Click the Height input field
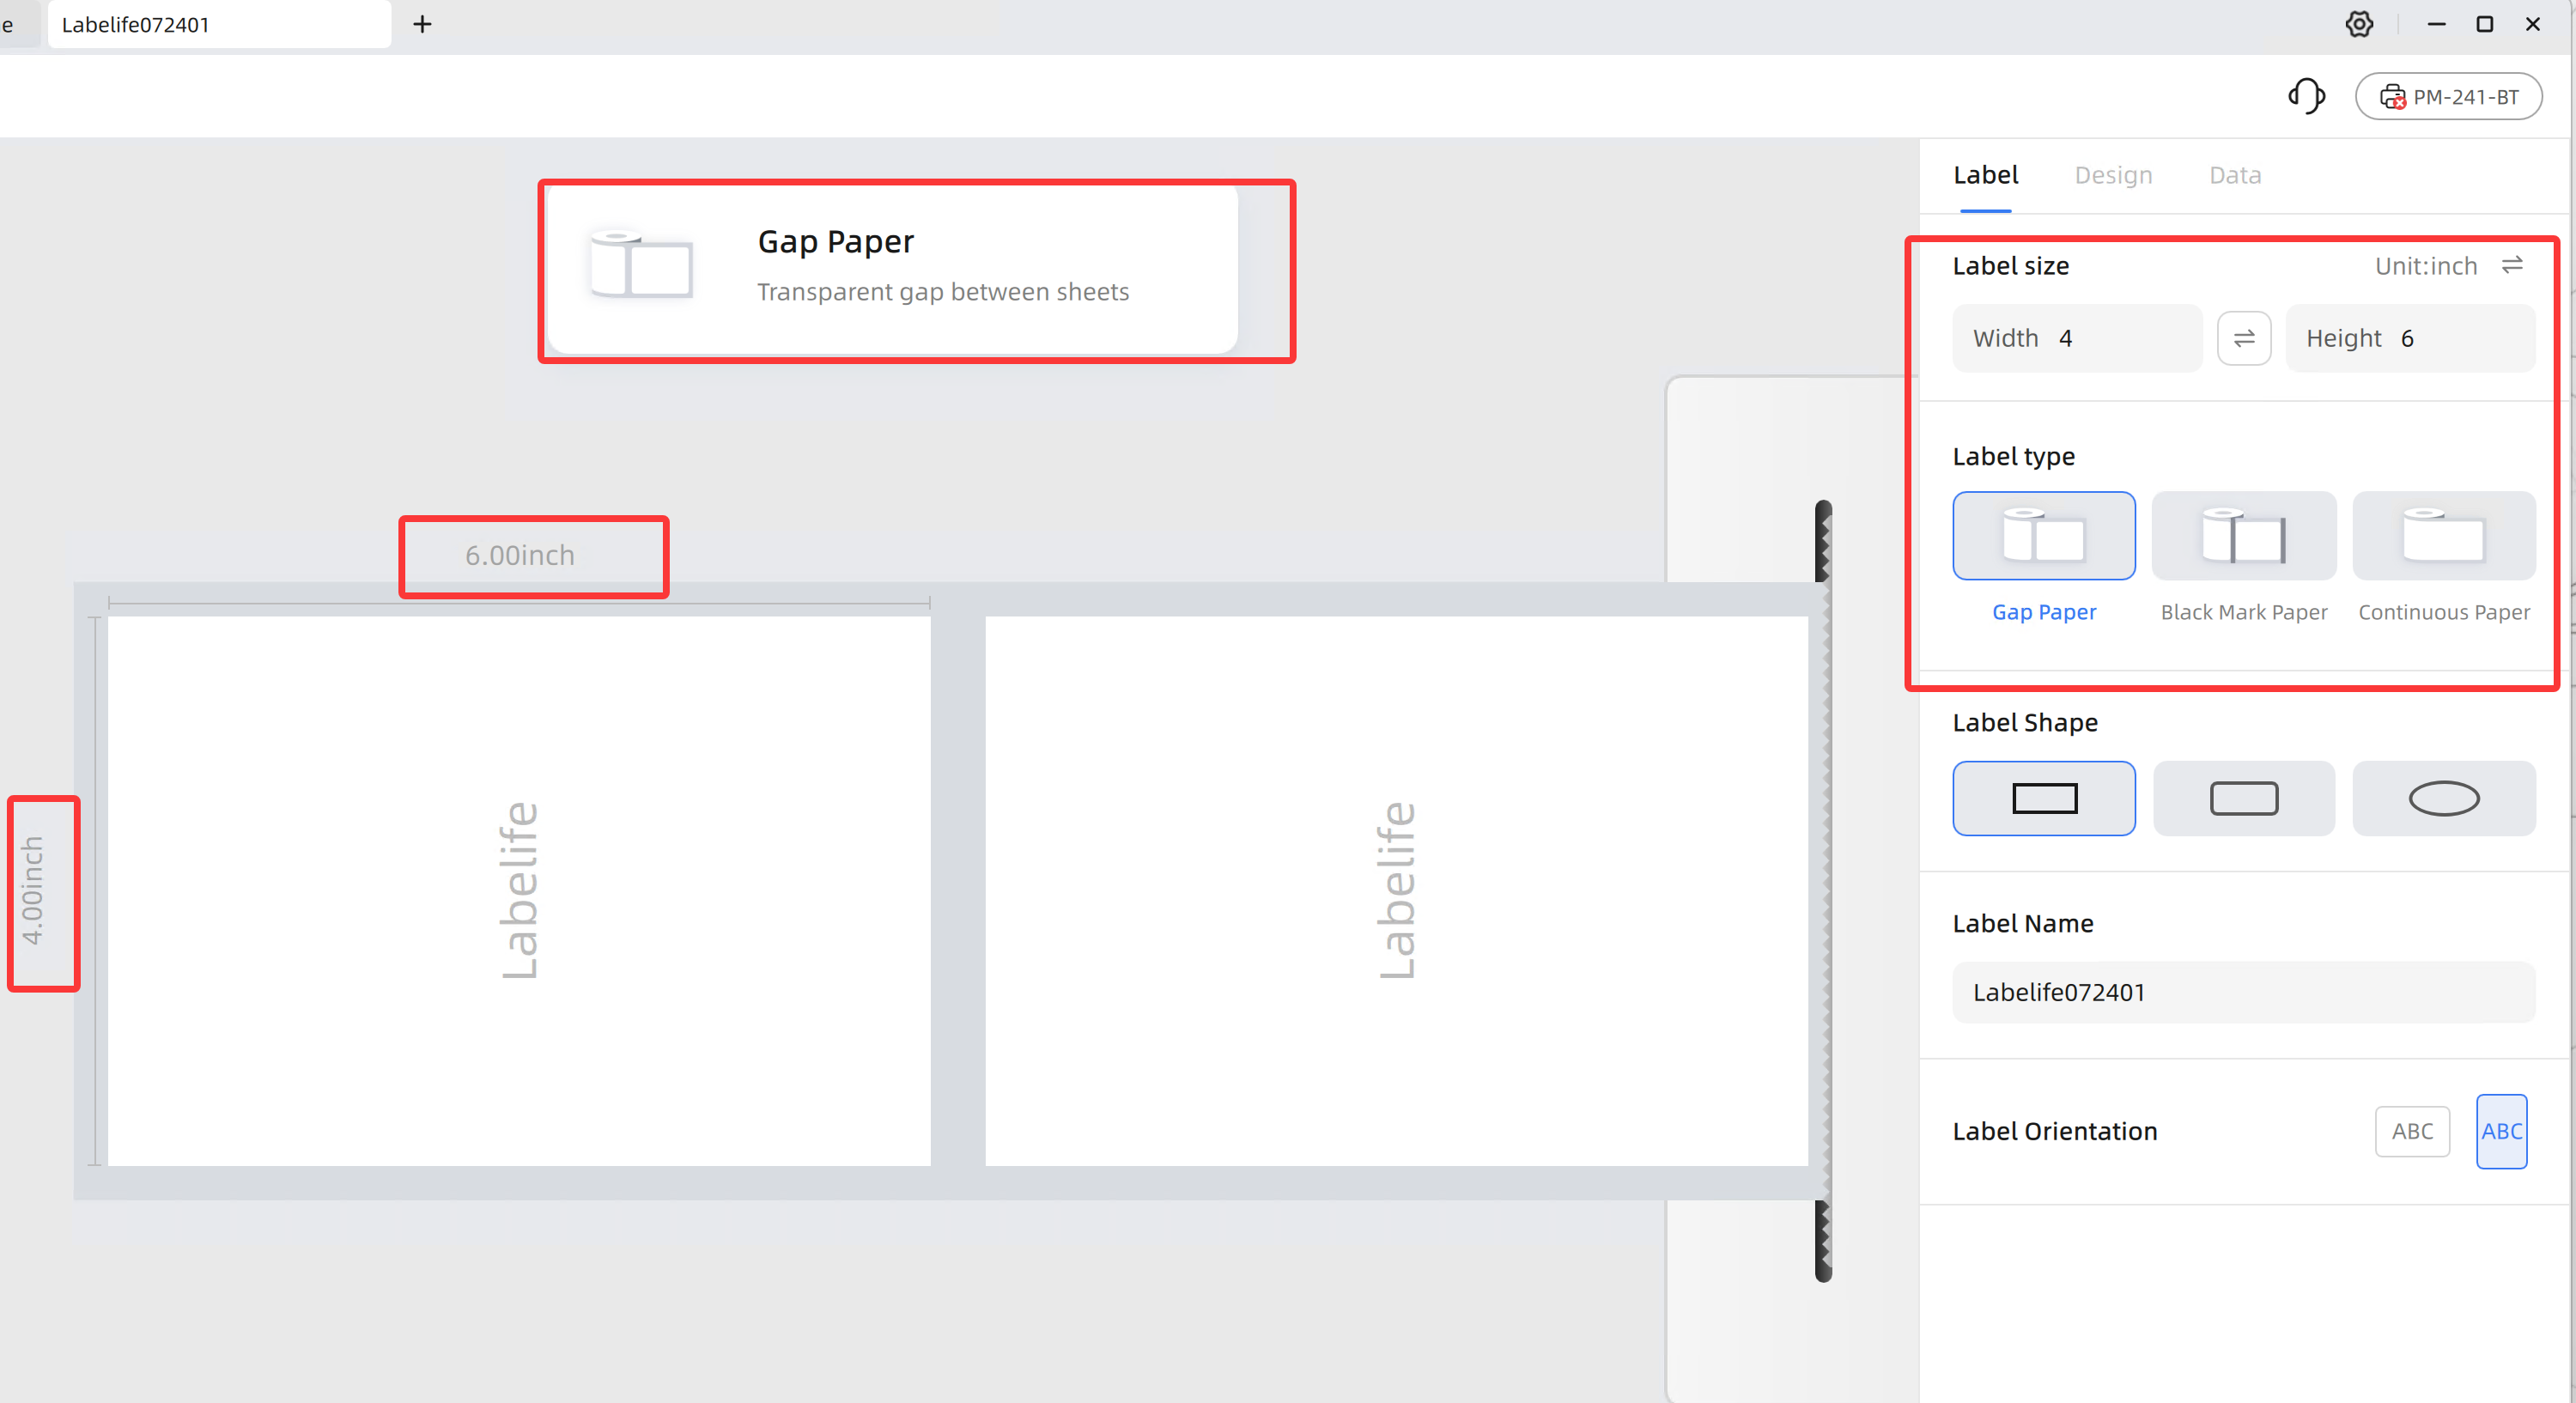Image resolution: width=2576 pixels, height=1403 pixels. [2410, 338]
